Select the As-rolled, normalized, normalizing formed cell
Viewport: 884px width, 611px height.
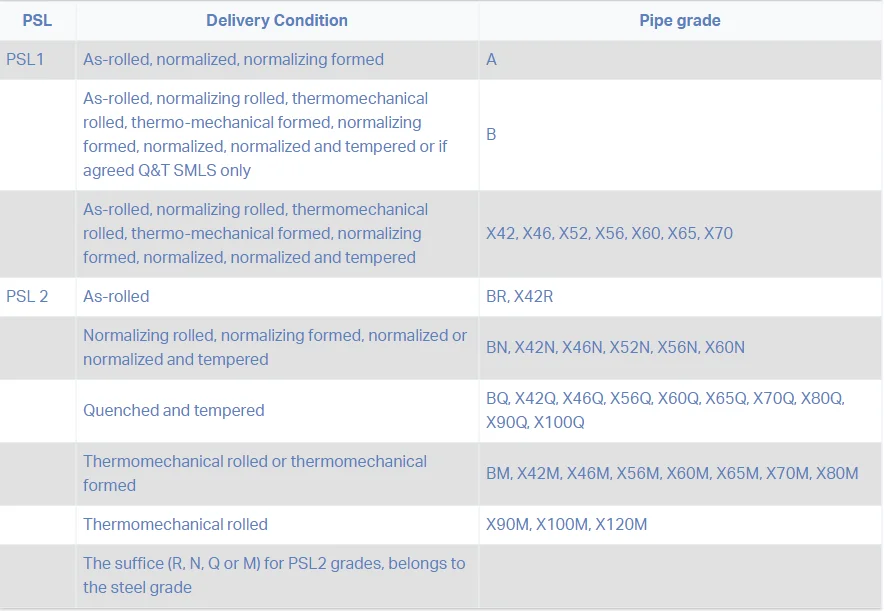[x=233, y=59]
